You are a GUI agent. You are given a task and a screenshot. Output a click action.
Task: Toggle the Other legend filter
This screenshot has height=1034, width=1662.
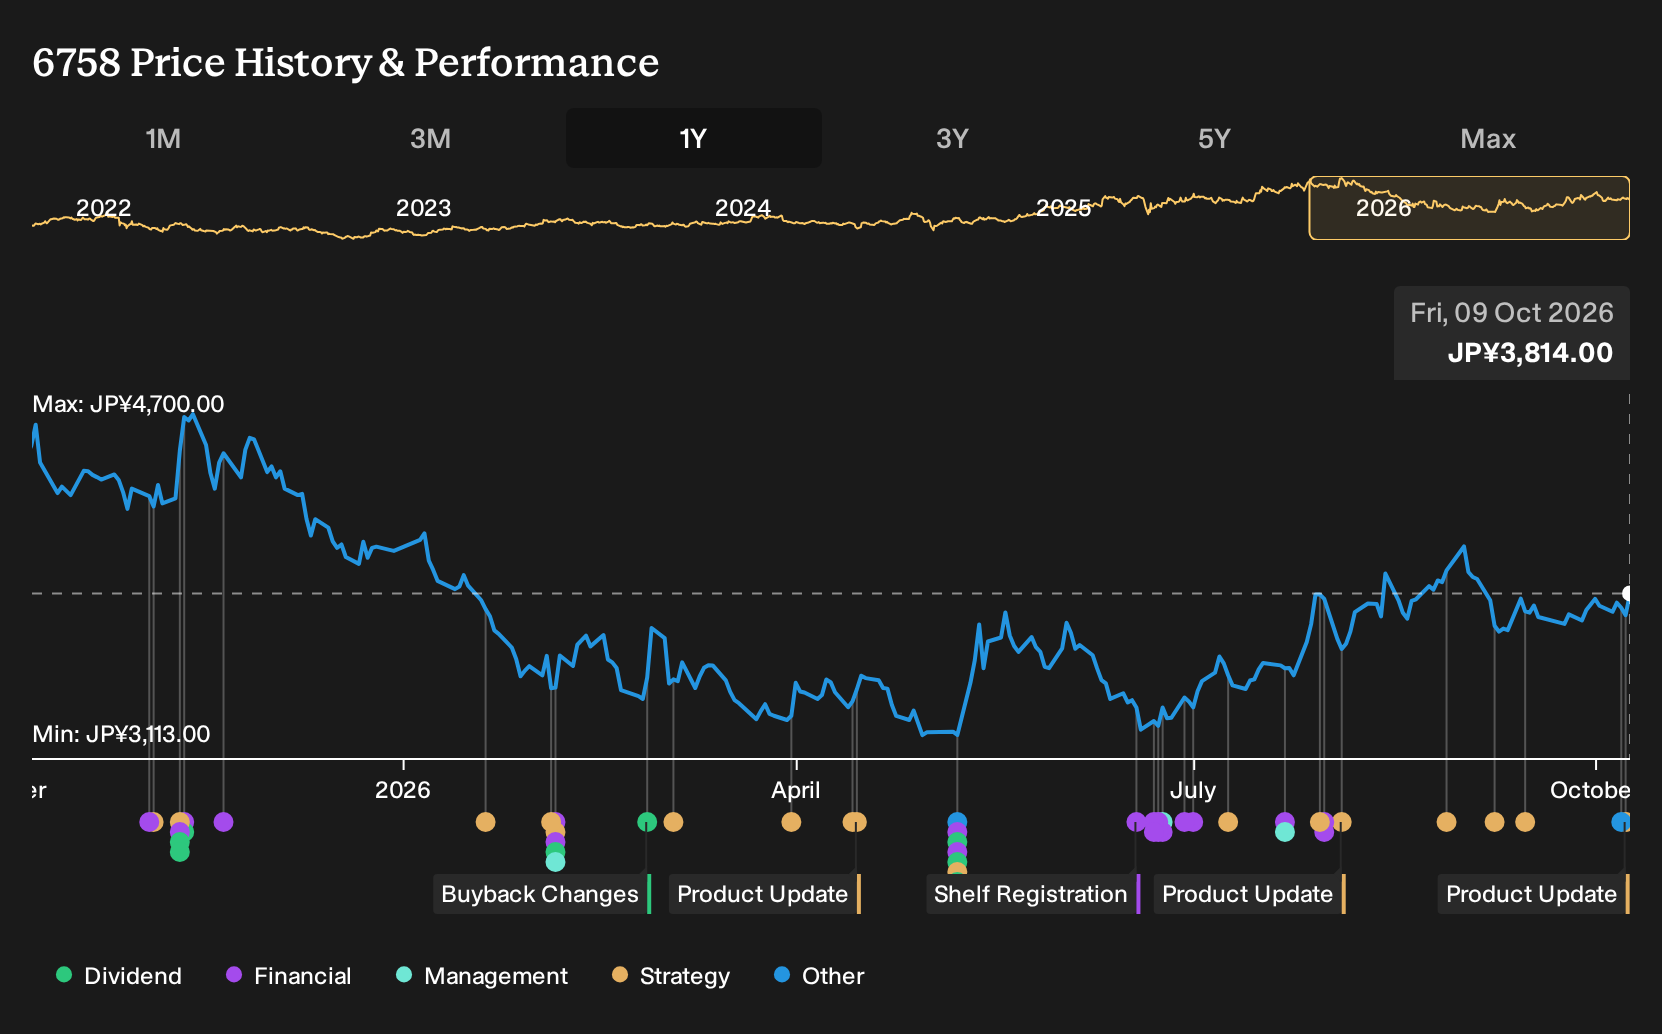tap(819, 976)
